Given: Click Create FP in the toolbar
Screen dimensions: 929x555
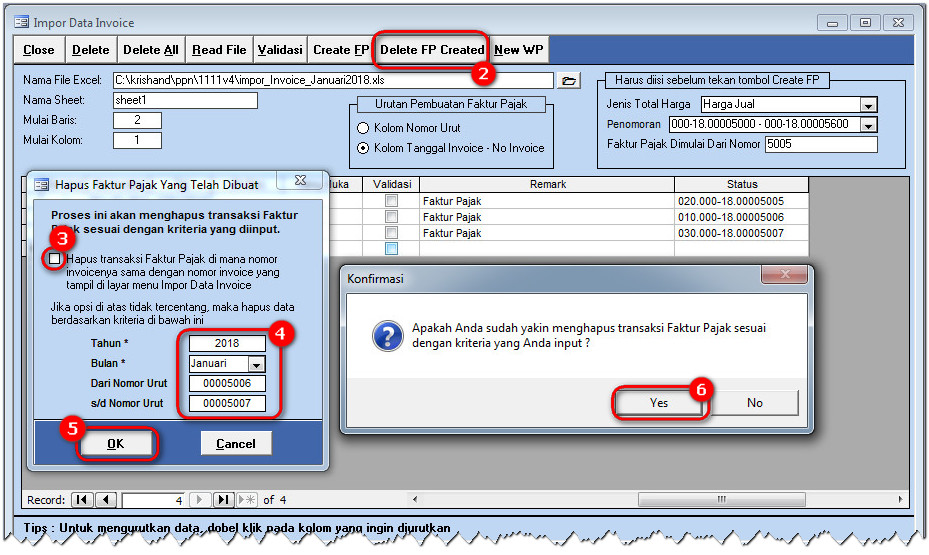Looking at the screenshot, I should [x=340, y=49].
